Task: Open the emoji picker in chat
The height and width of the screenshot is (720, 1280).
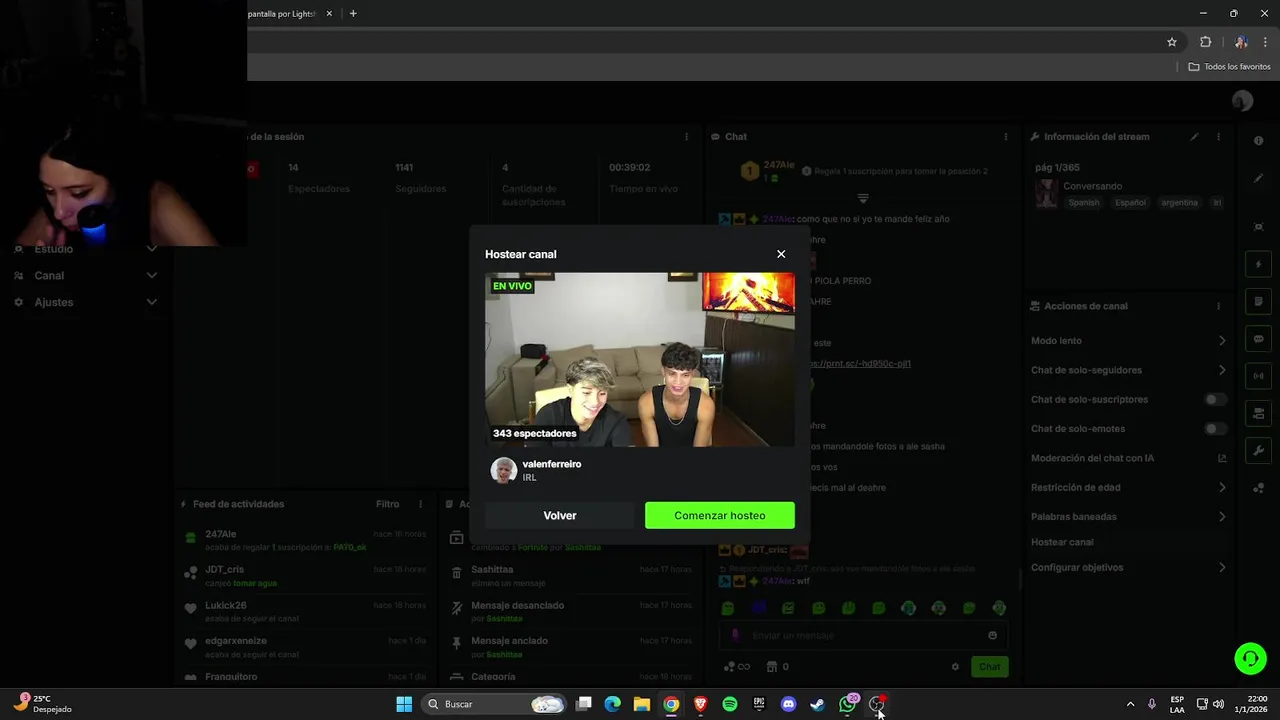Action: [x=992, y=635]
